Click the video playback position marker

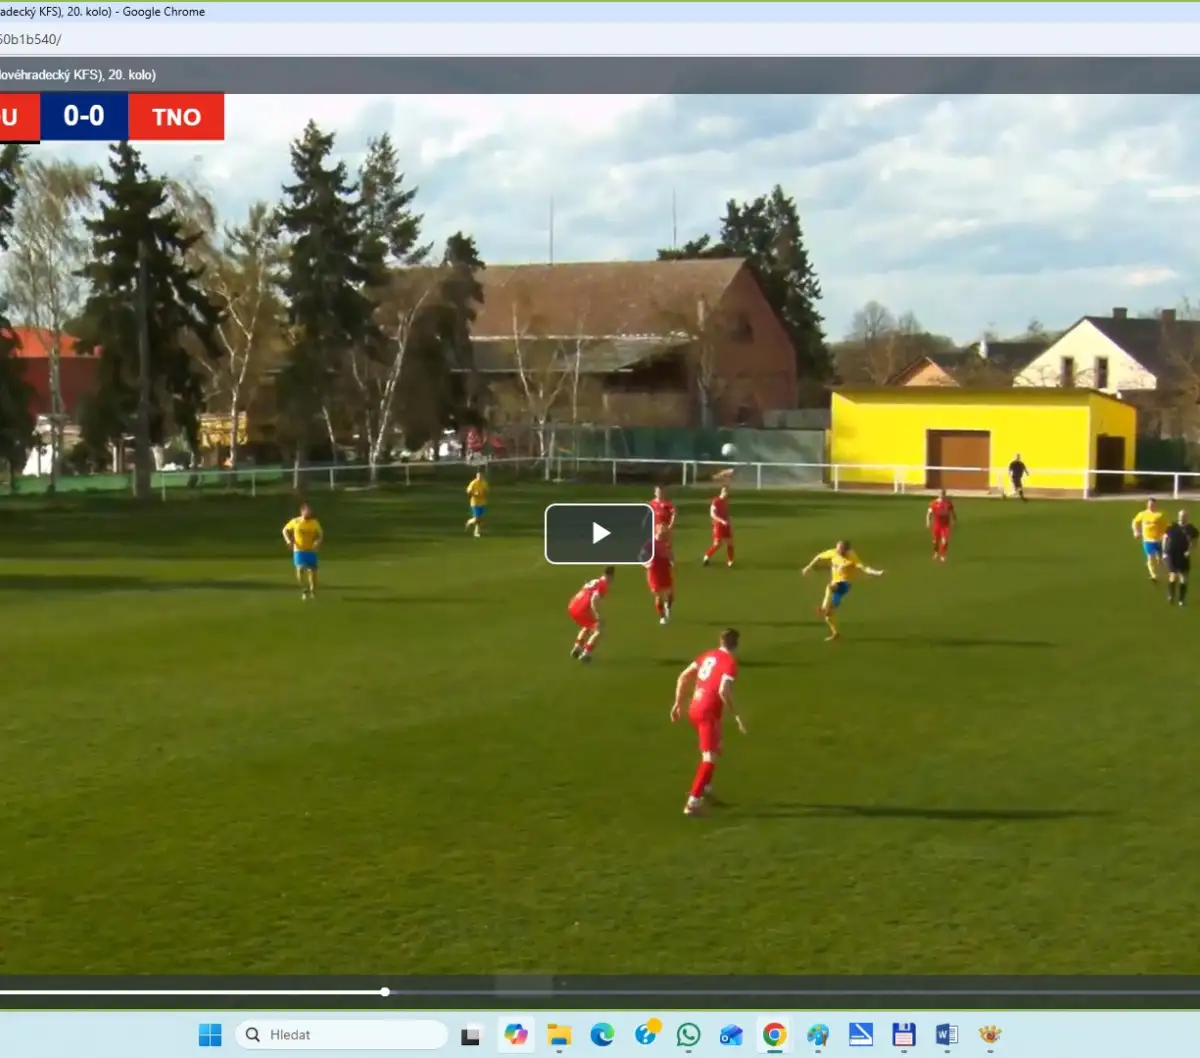coord(383,991)
